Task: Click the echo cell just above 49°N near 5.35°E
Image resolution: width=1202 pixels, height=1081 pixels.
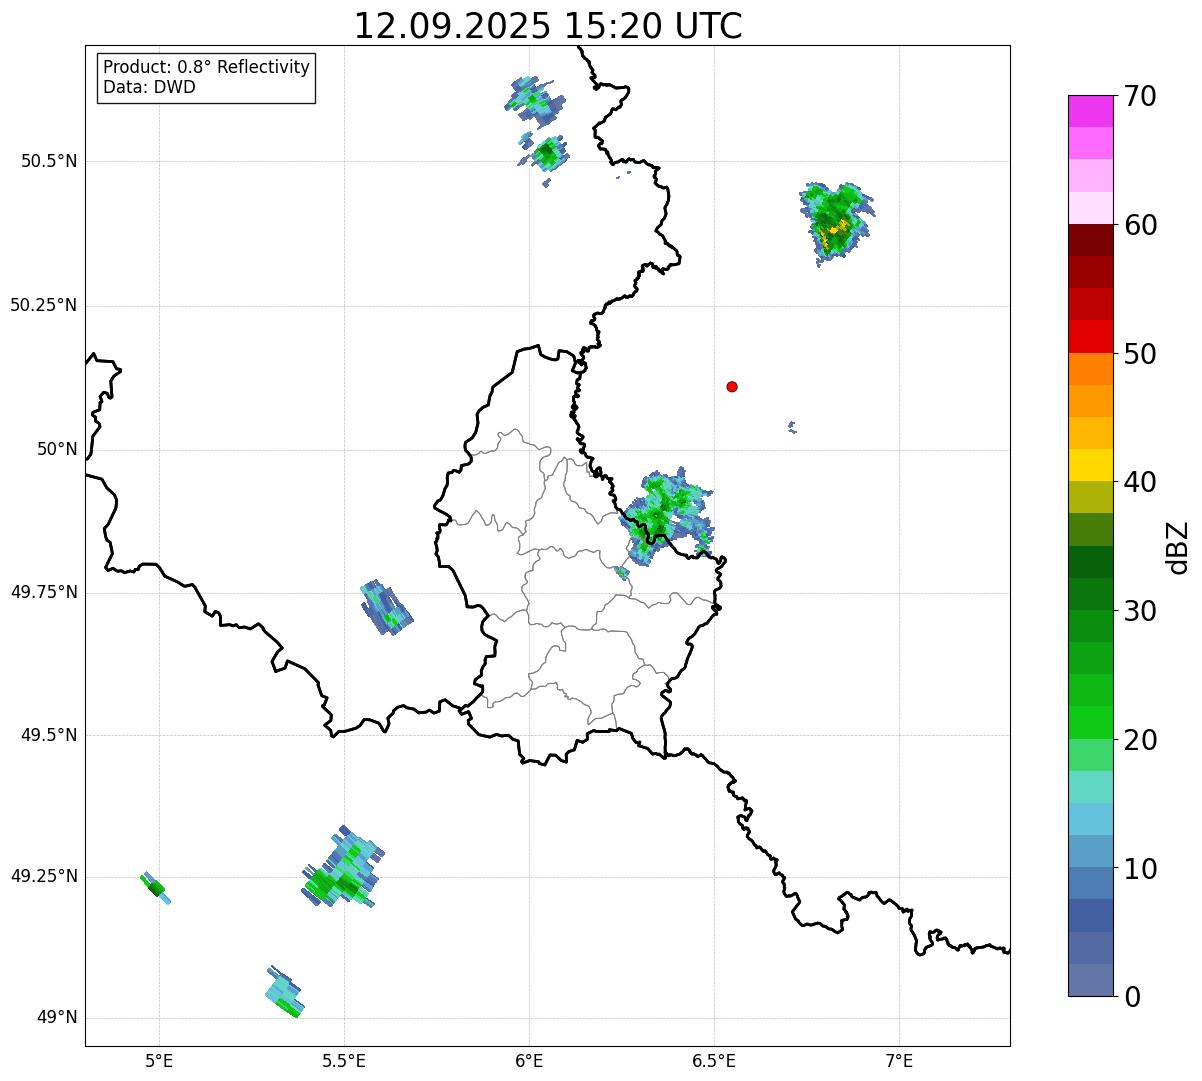Action: coord(284,992)
